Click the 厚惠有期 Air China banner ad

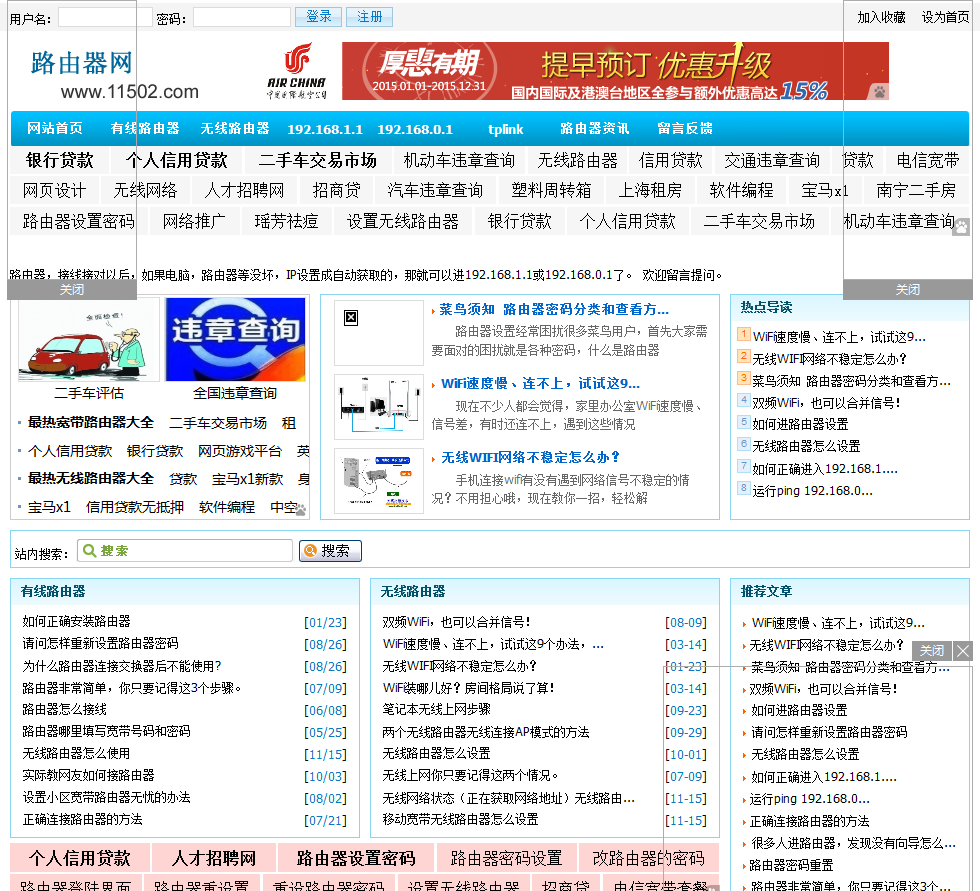(x=615, y=71)
